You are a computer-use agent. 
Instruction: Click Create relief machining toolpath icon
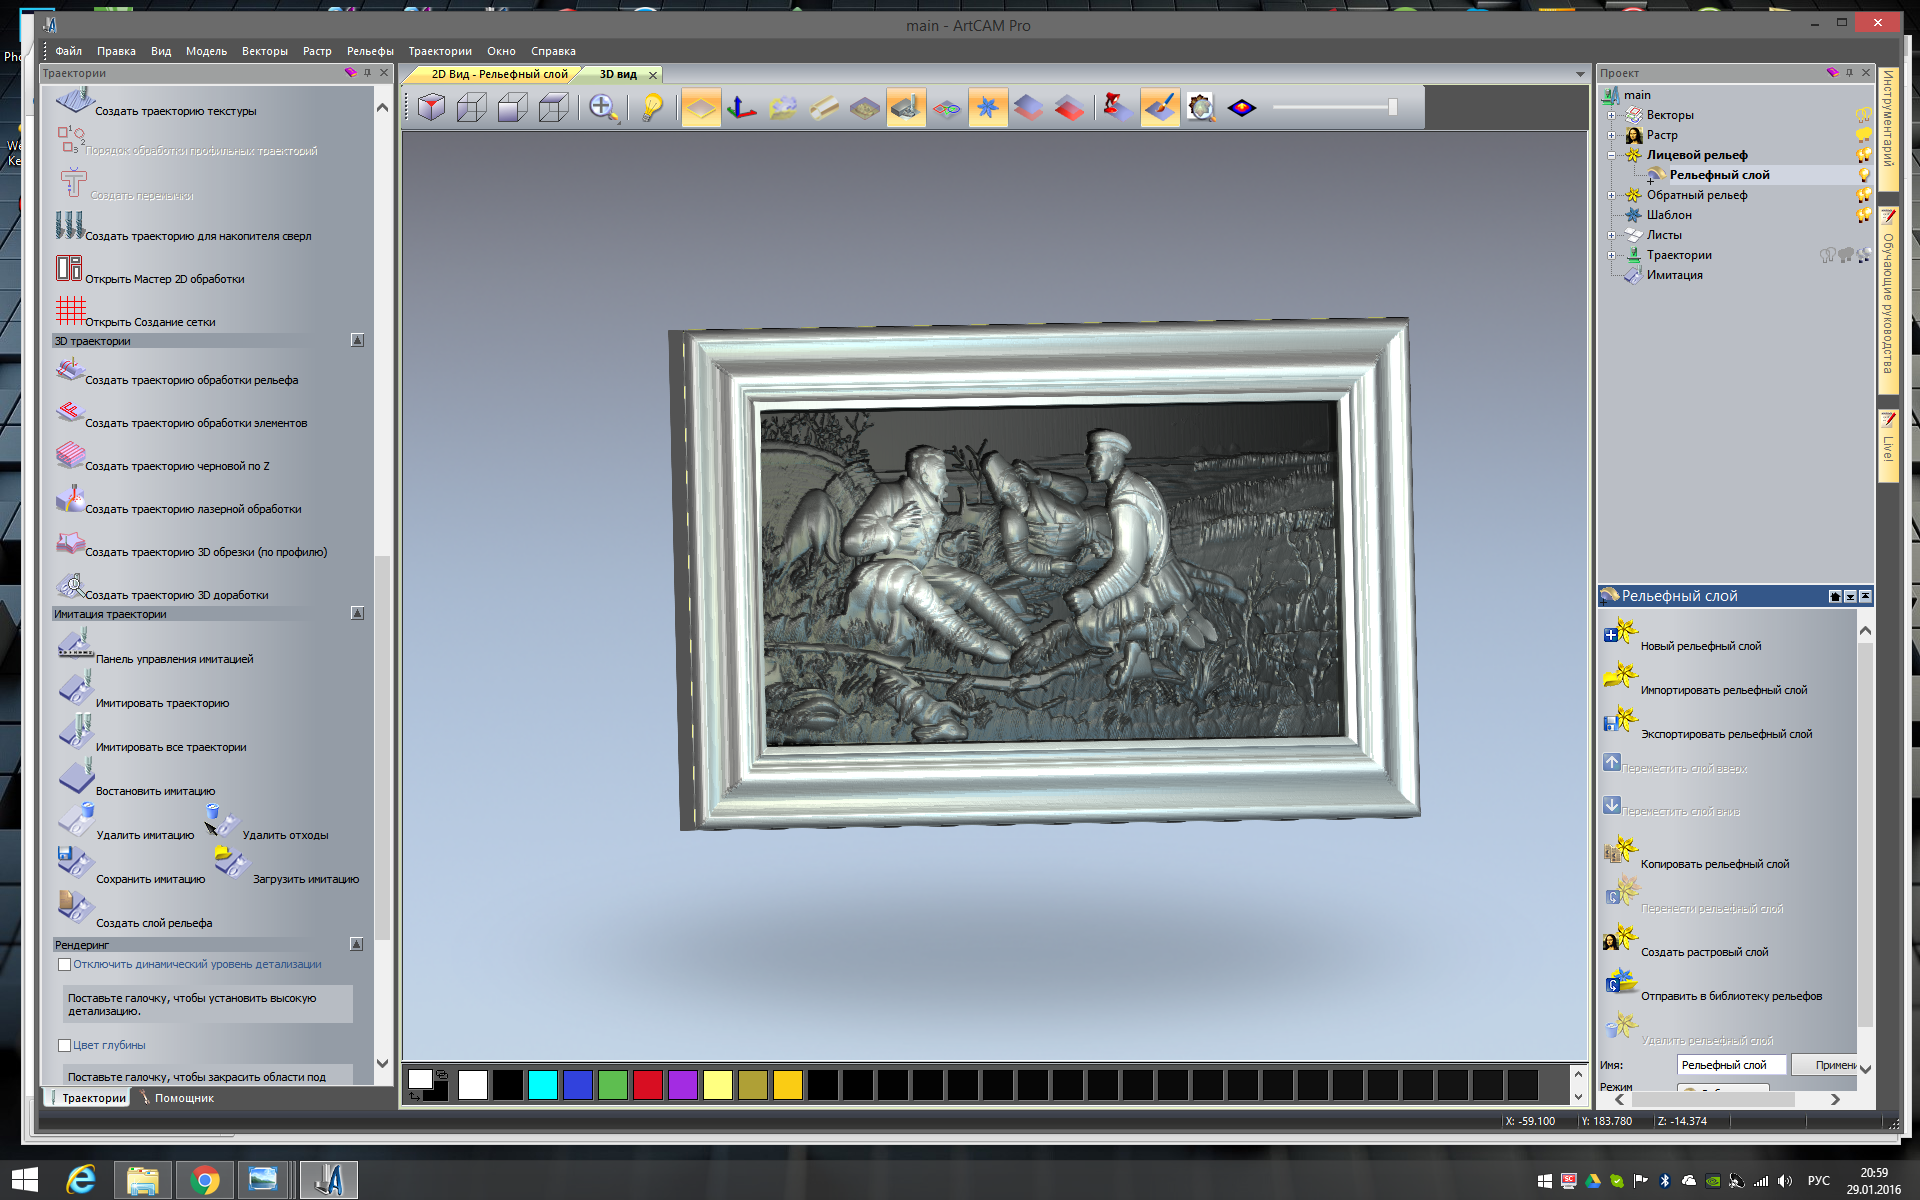point(70,370)
